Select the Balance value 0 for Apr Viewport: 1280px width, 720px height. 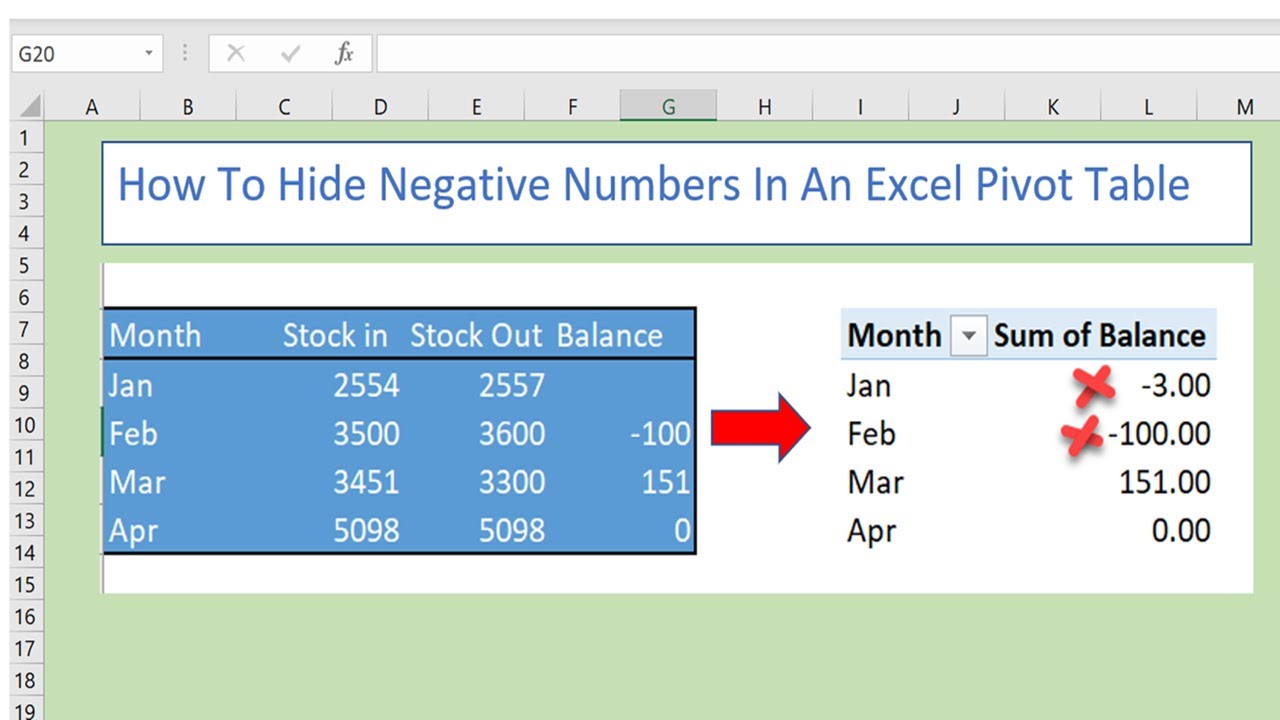pos(683,530)
